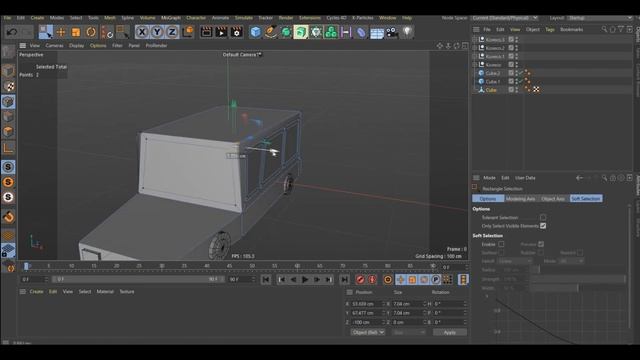Click the coordinate system cube icon
The image size is (640, 360).
(187, 32)
